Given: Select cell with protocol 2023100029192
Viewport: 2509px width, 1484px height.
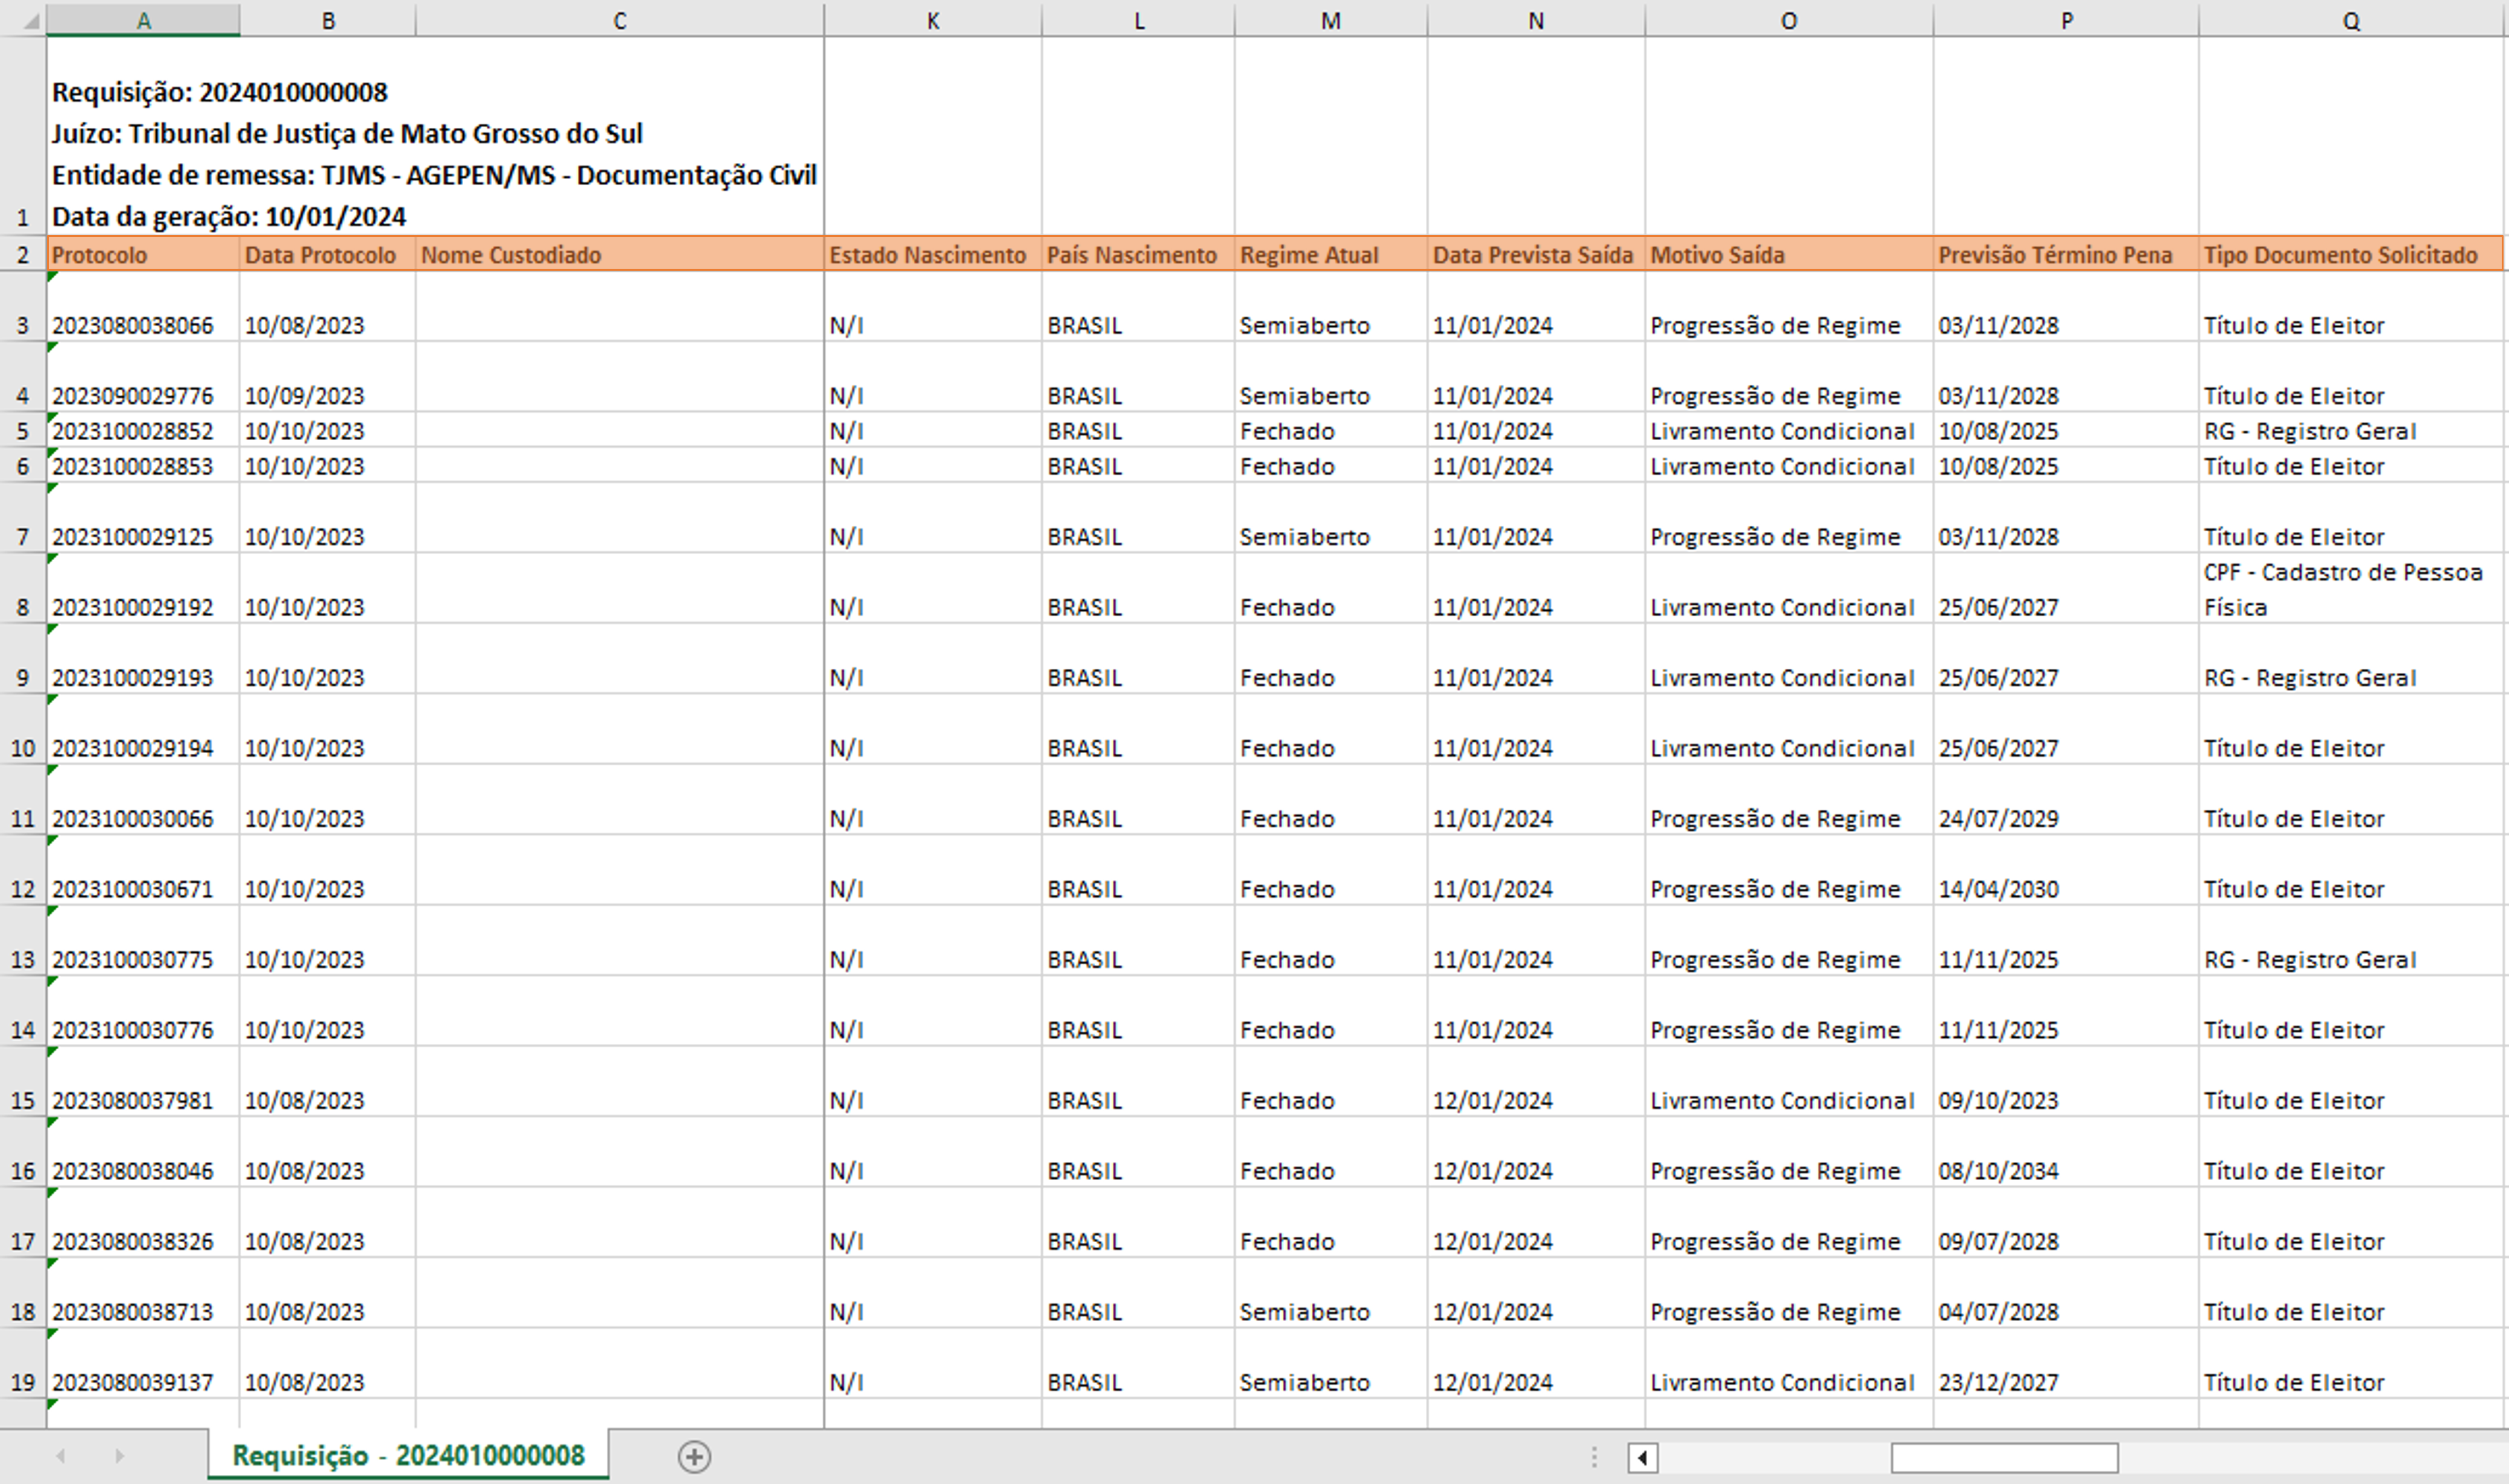Looking at the screenshot, I should pos(143,588).
